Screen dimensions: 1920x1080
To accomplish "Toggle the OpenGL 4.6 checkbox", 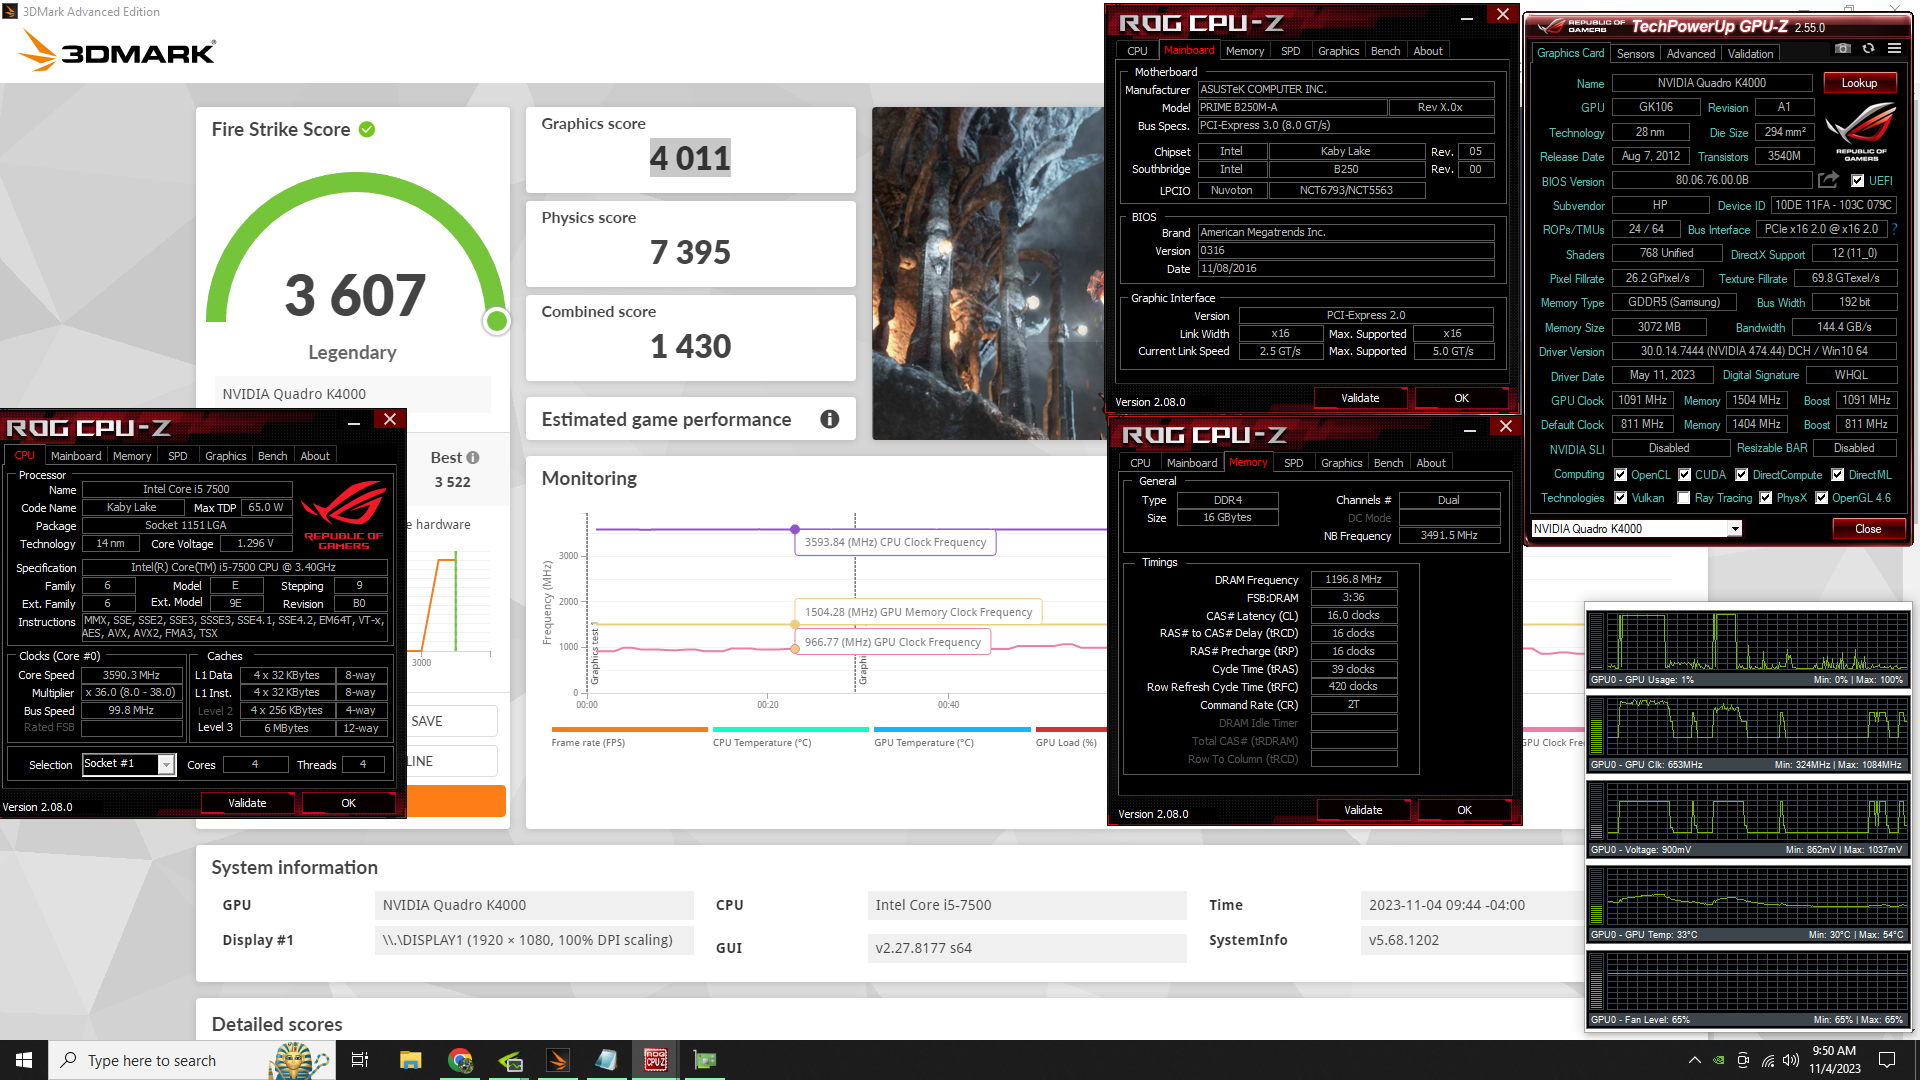I will point(1821,498).
